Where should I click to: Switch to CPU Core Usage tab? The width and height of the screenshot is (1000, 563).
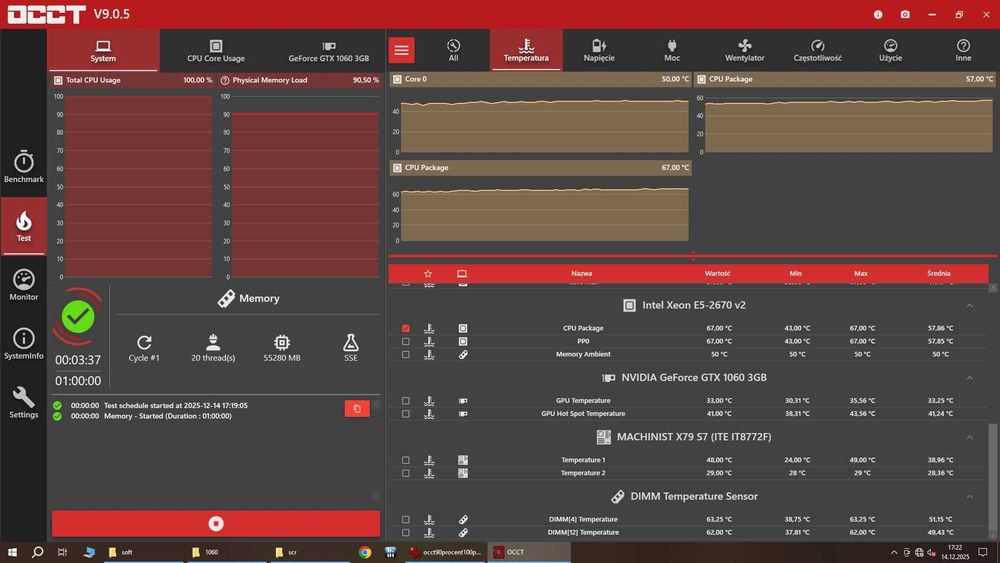[216, 50]
